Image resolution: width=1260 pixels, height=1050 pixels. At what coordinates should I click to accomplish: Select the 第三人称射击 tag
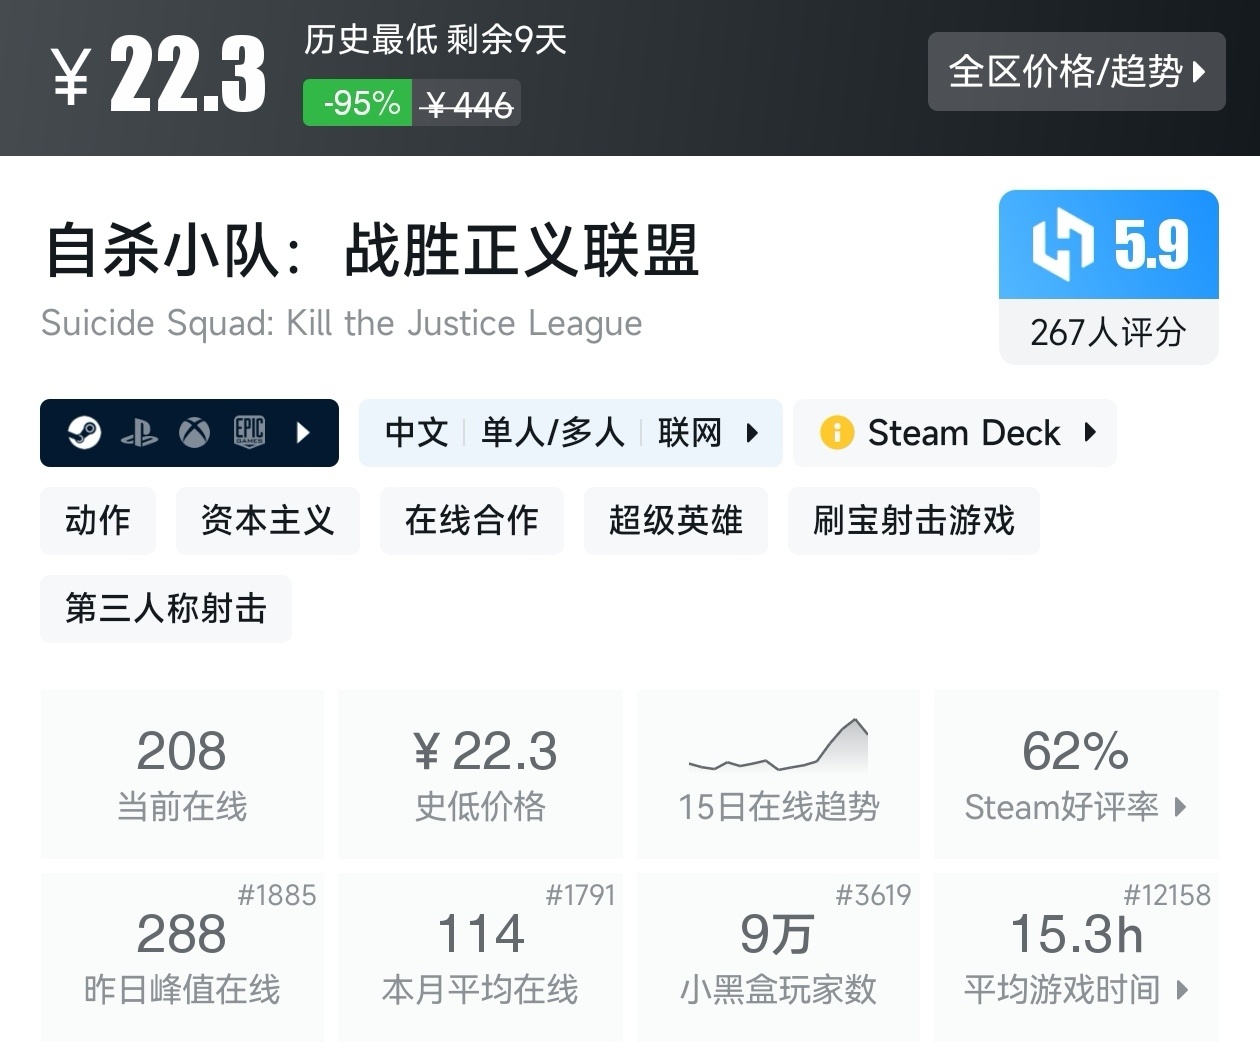(166, 609)
